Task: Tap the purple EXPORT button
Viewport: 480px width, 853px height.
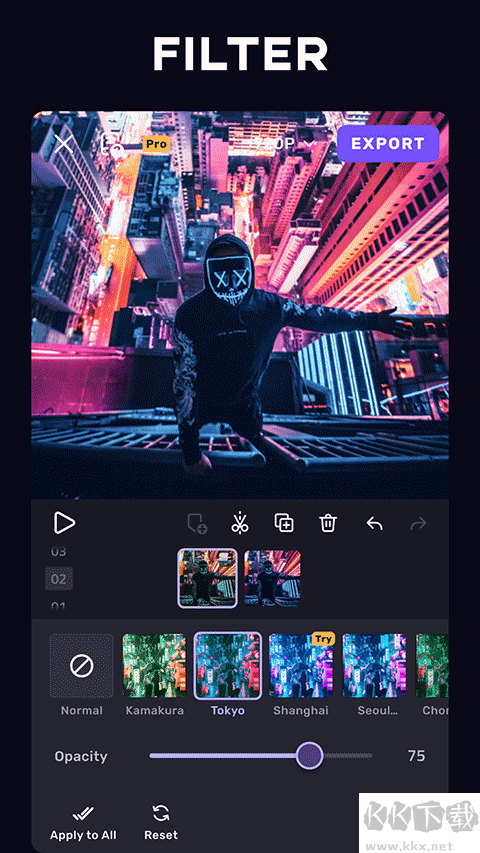Action: tap(387, 144)
